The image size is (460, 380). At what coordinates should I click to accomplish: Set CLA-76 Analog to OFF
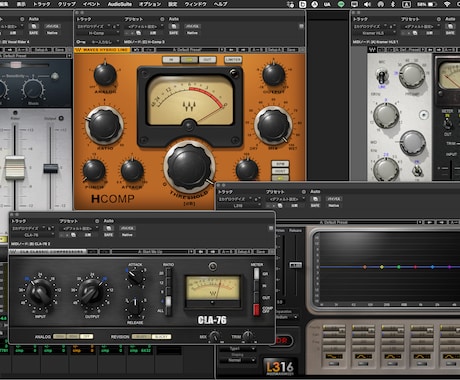point(87,337)
